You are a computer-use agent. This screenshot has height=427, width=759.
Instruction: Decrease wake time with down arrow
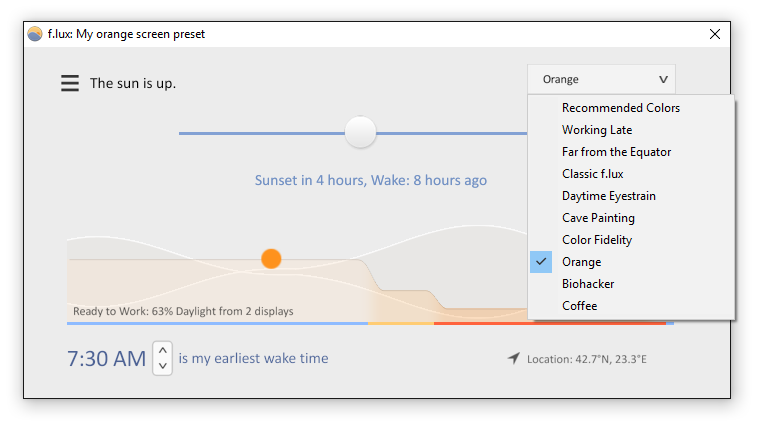(163, 366)
